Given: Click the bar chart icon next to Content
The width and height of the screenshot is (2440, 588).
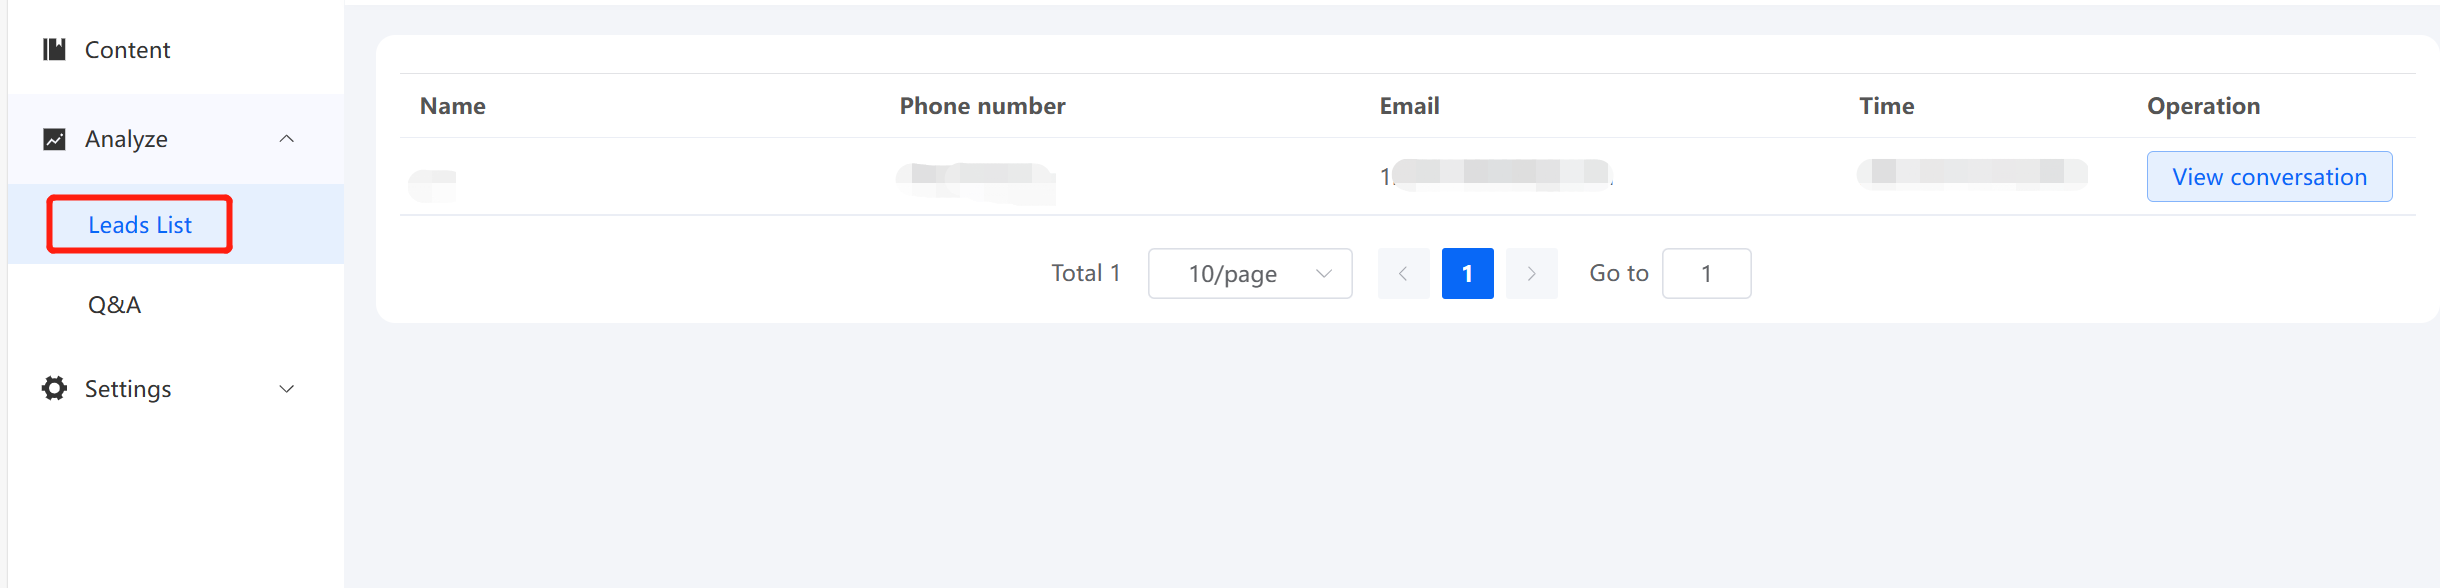Looking at the screenshot, I should click(54, 48).
